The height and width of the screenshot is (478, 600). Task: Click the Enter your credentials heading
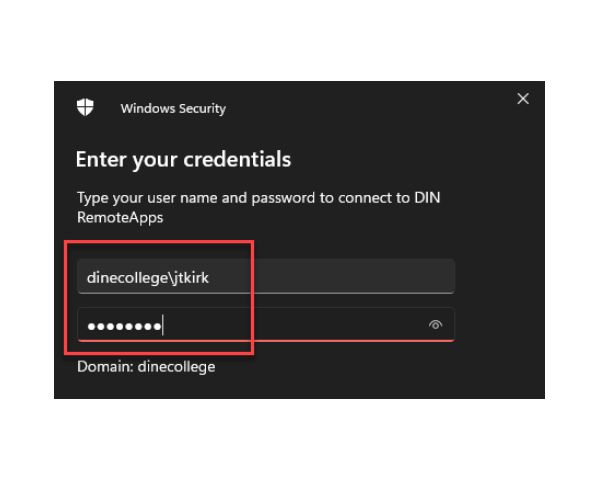pyautogui.click(x=183, y=159)
